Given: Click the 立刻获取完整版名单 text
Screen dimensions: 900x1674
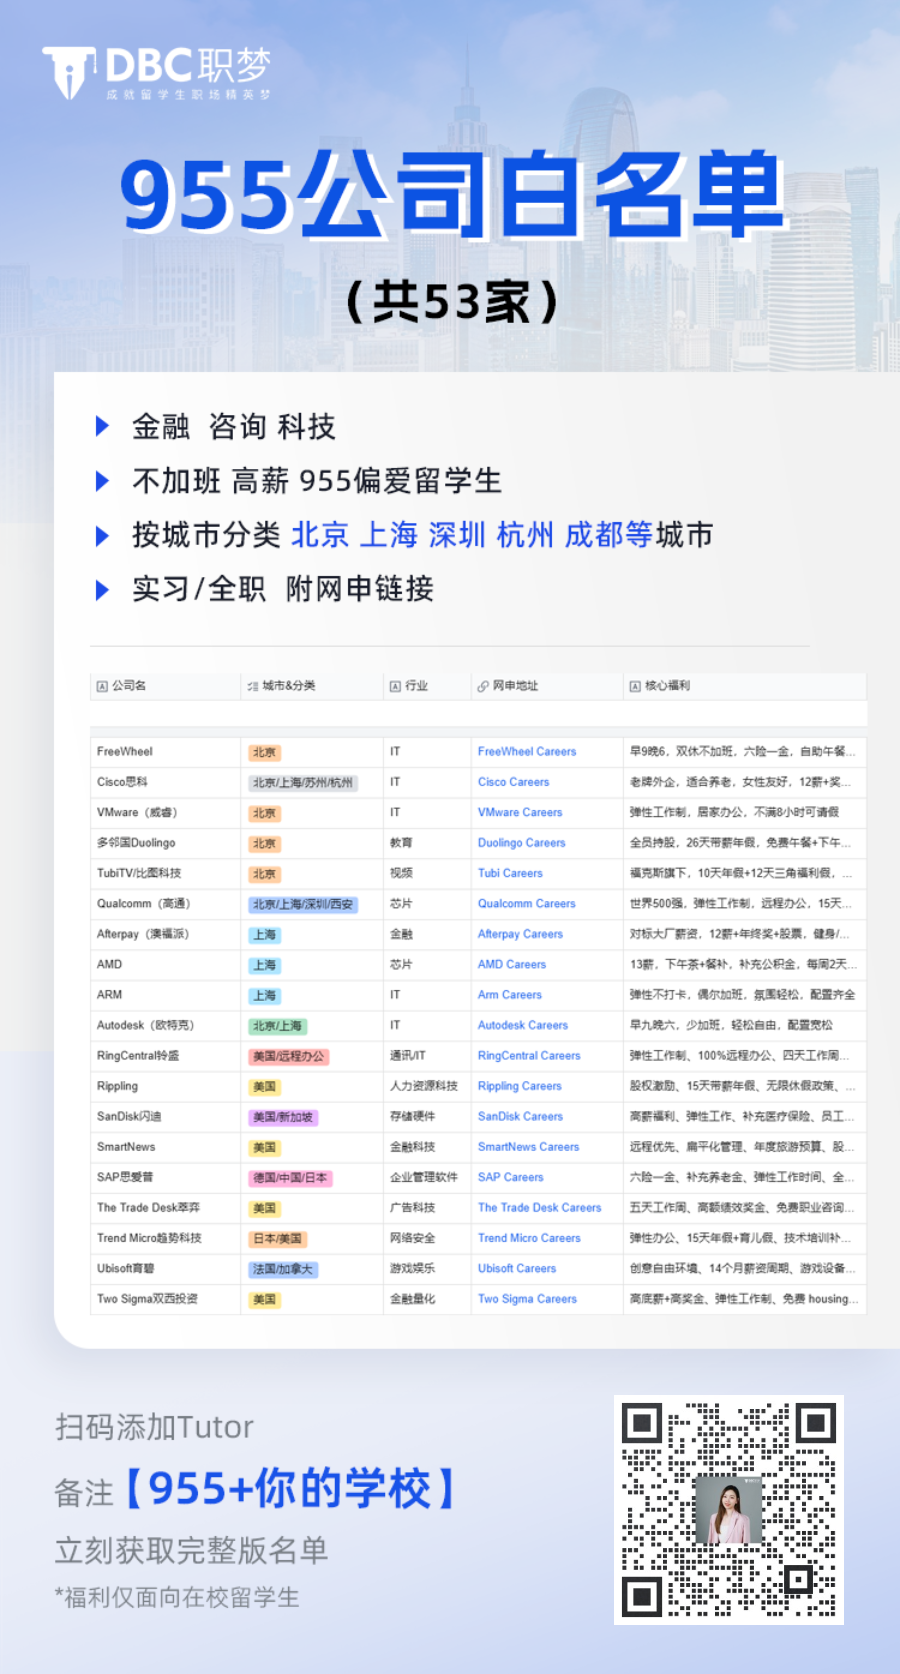Looking at the screenshot, I should 191,1551.
